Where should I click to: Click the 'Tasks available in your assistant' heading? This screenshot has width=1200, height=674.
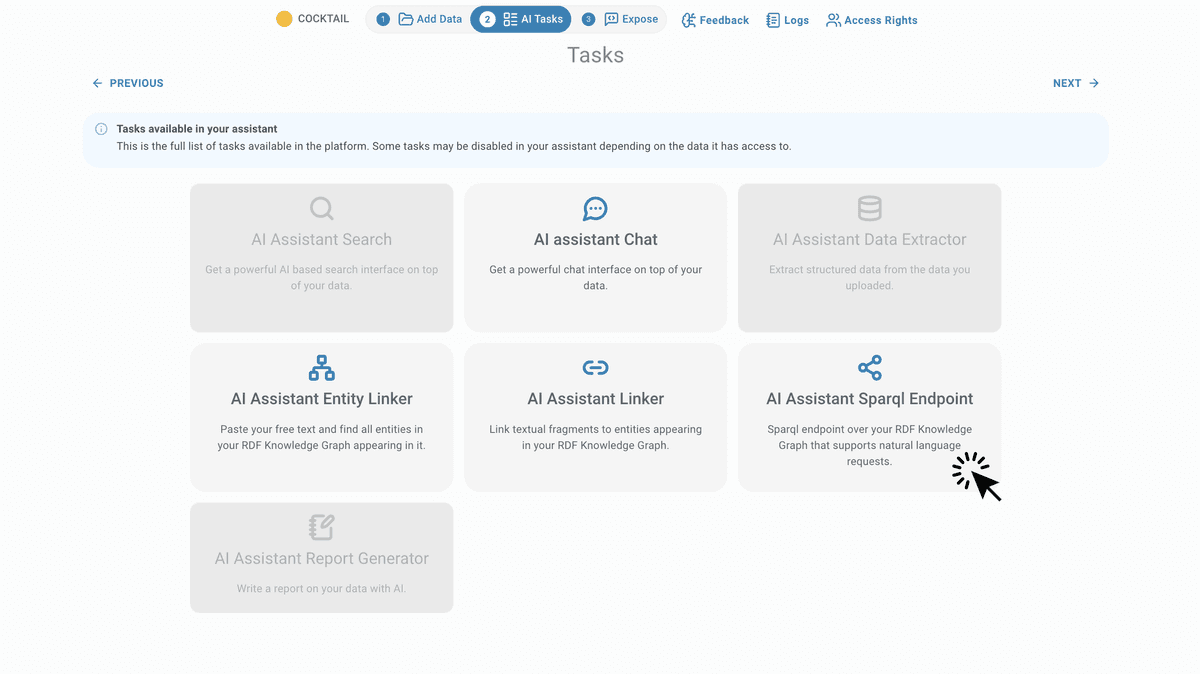pos(197,129)
